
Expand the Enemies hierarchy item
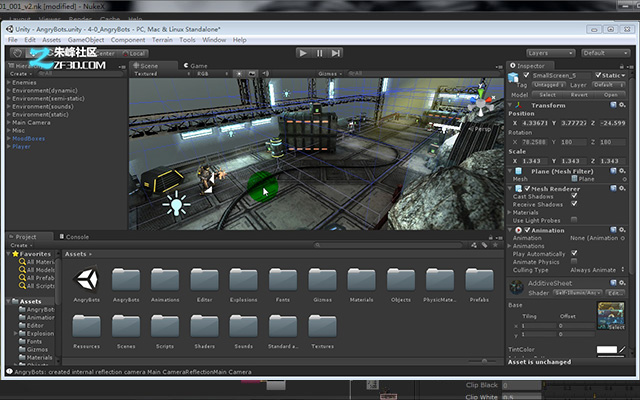pos(9,82)
